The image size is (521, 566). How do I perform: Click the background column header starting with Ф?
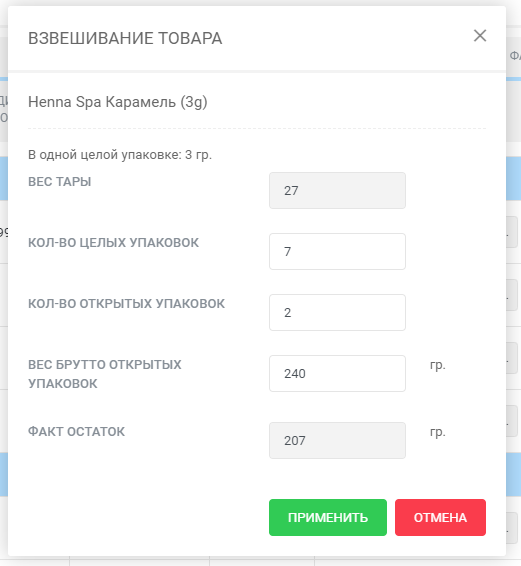point(515,56)
